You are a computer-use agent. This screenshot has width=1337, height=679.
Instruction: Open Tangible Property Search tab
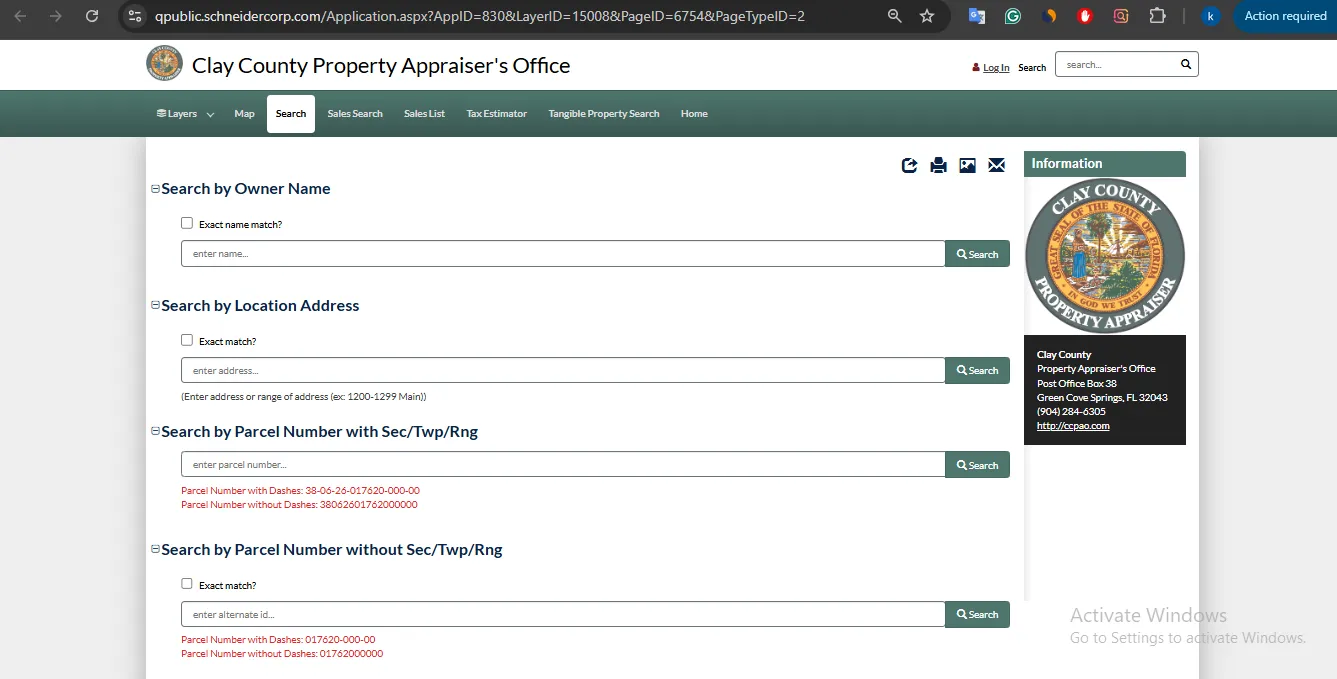click(604, 114)
